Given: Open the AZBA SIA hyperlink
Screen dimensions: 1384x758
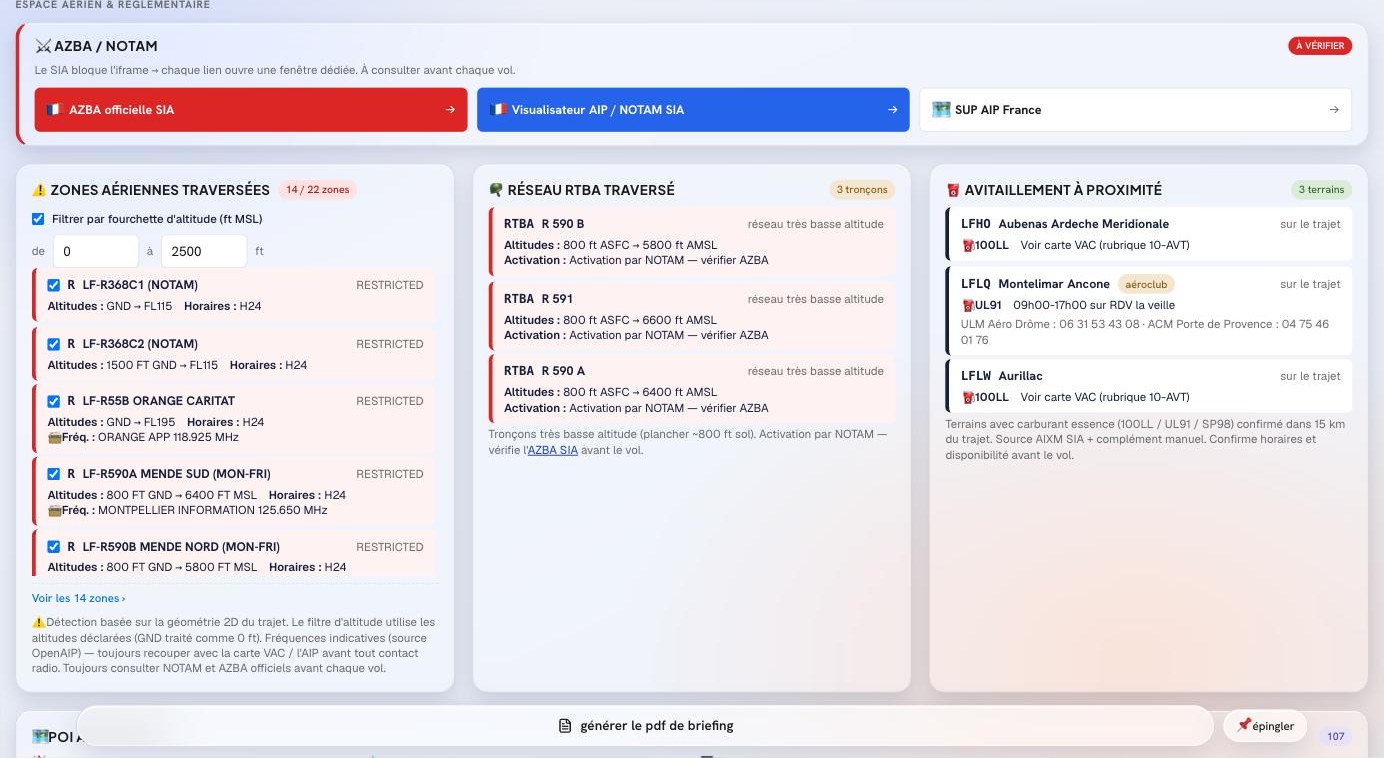Looking at the screenshot, I should (x=553, y=451).
